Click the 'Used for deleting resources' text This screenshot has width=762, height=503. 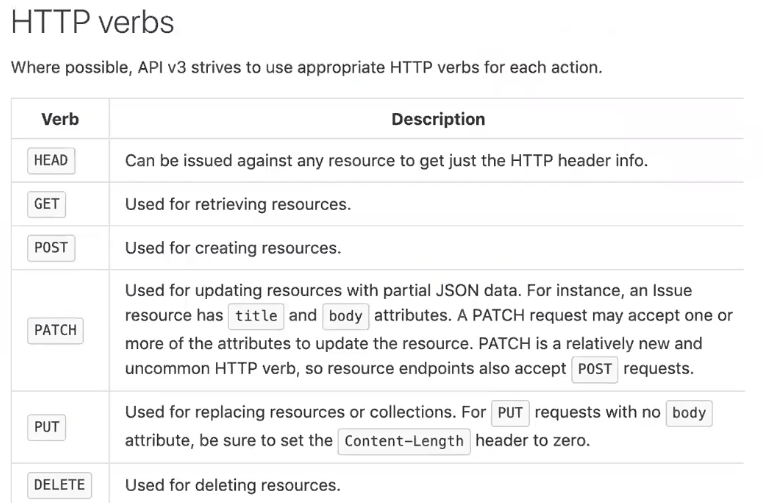tap(232, 486)
